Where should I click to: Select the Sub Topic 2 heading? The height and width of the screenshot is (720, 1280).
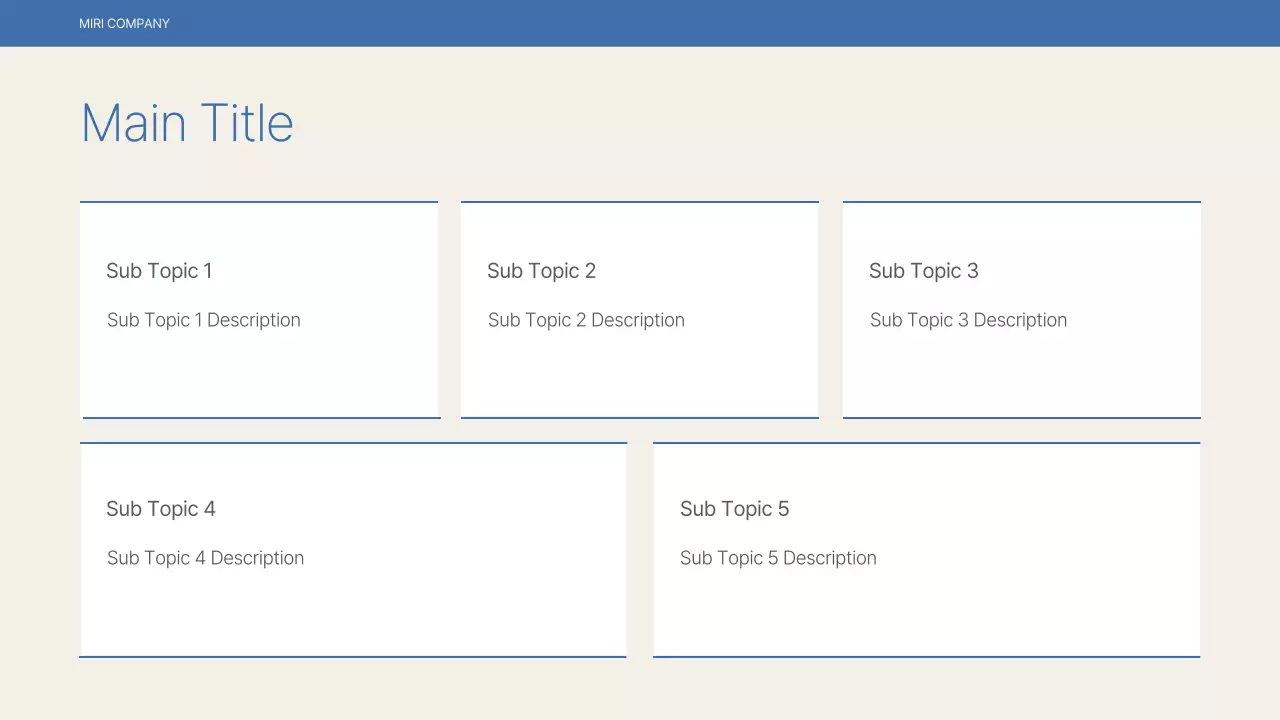[541, 271]
